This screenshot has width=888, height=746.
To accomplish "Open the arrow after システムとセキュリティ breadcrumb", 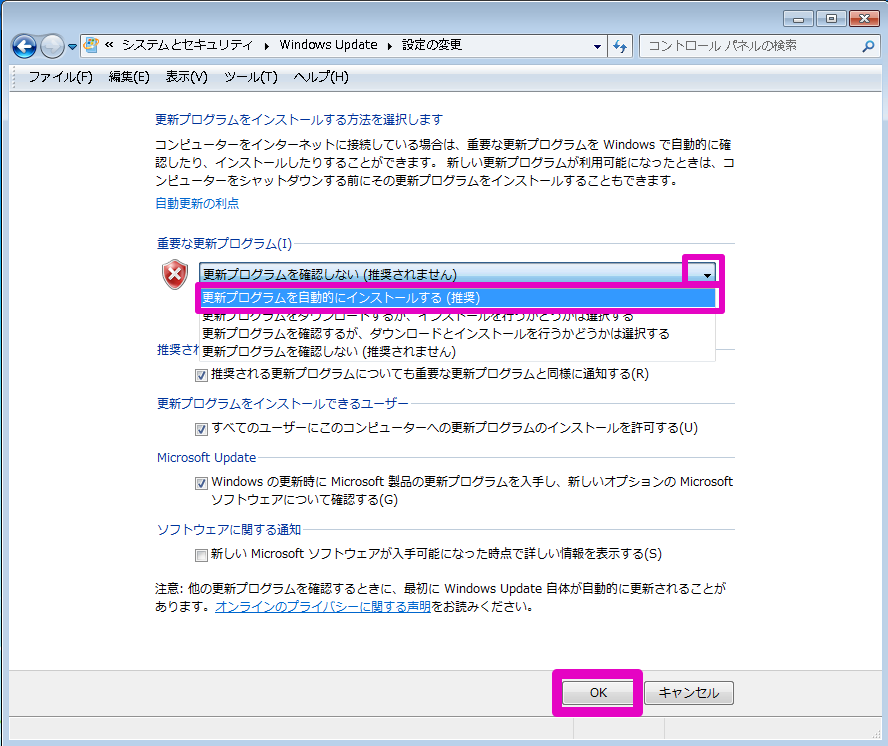I will tap(266, 46).
